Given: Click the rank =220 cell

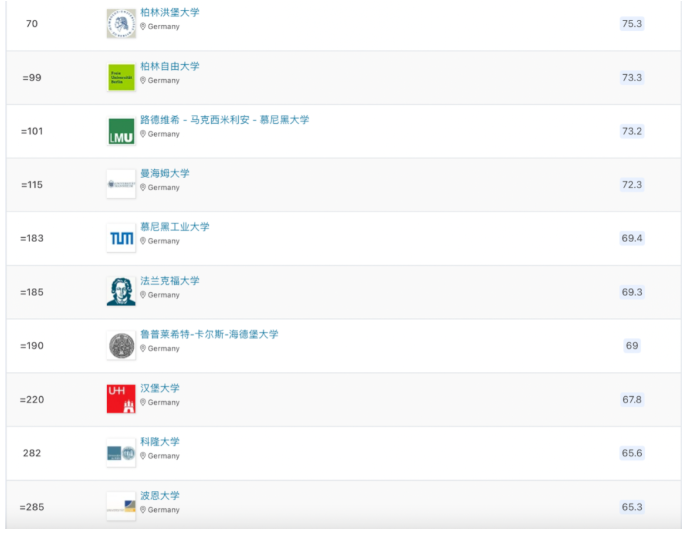Looking at the screenshot, I should (x=32, y=400).
